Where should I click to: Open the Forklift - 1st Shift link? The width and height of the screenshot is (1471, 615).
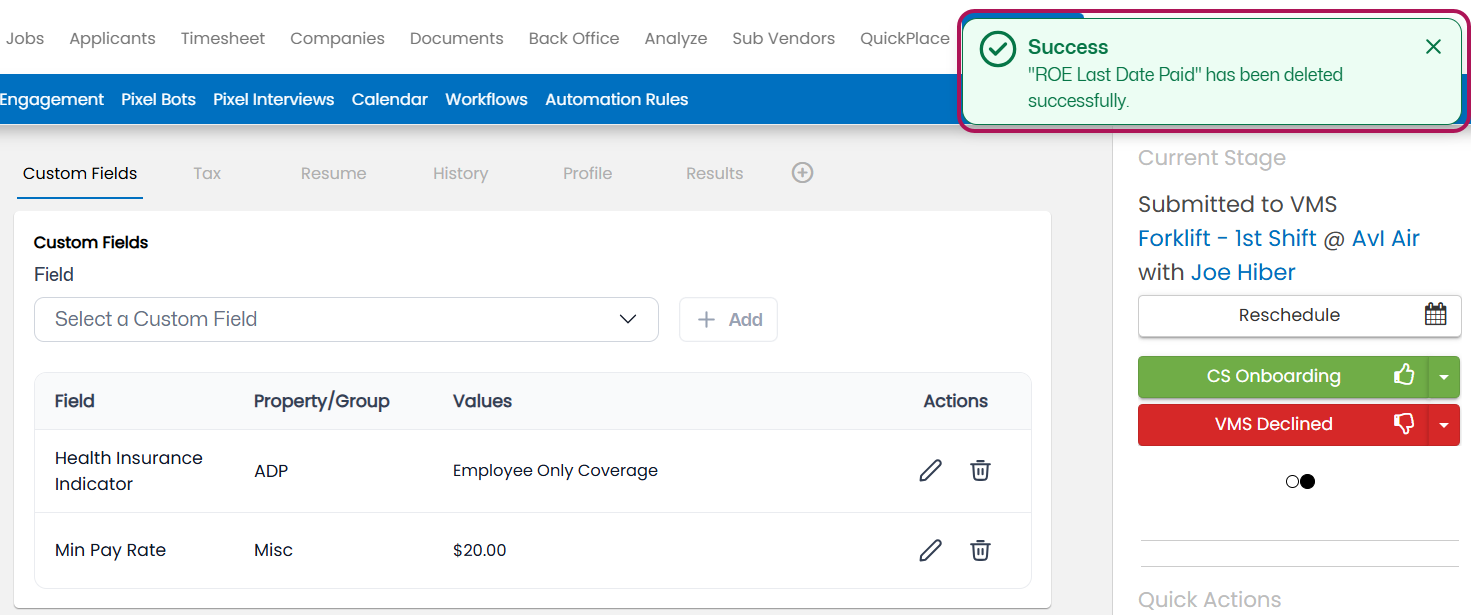(1227, 238)
